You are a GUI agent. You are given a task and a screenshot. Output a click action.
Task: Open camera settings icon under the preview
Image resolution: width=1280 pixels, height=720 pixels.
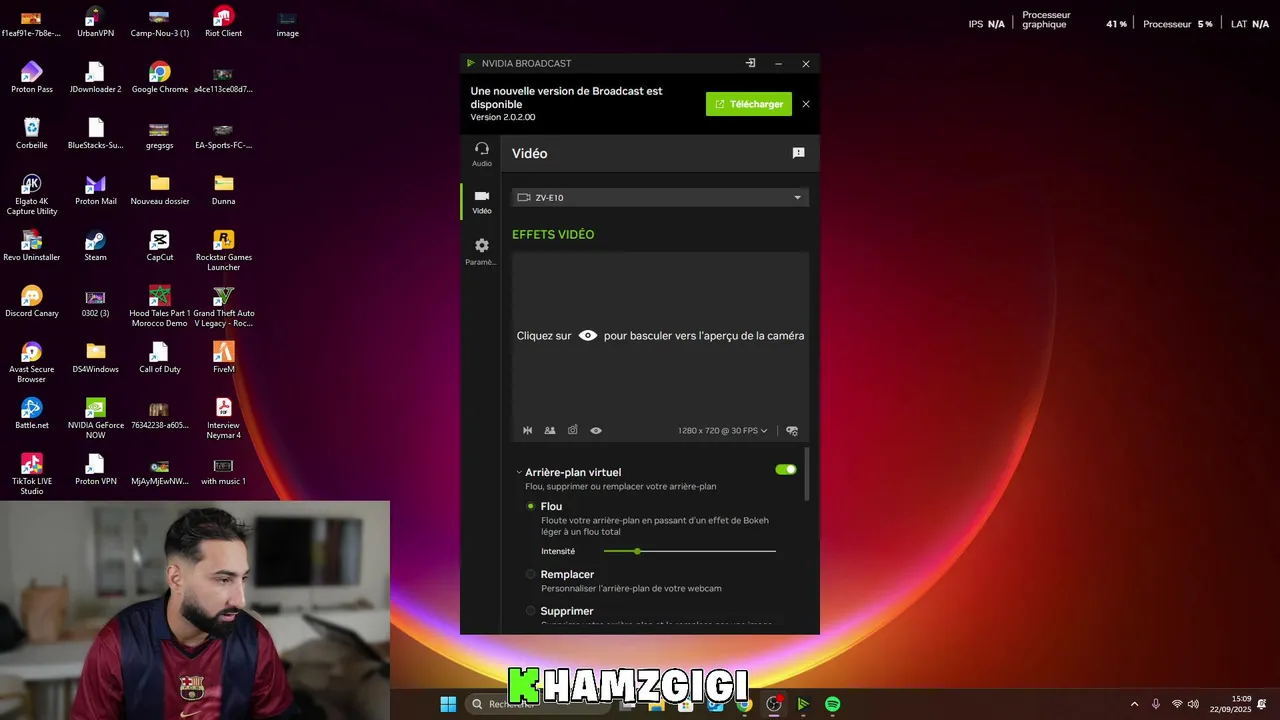click(792, 431)
